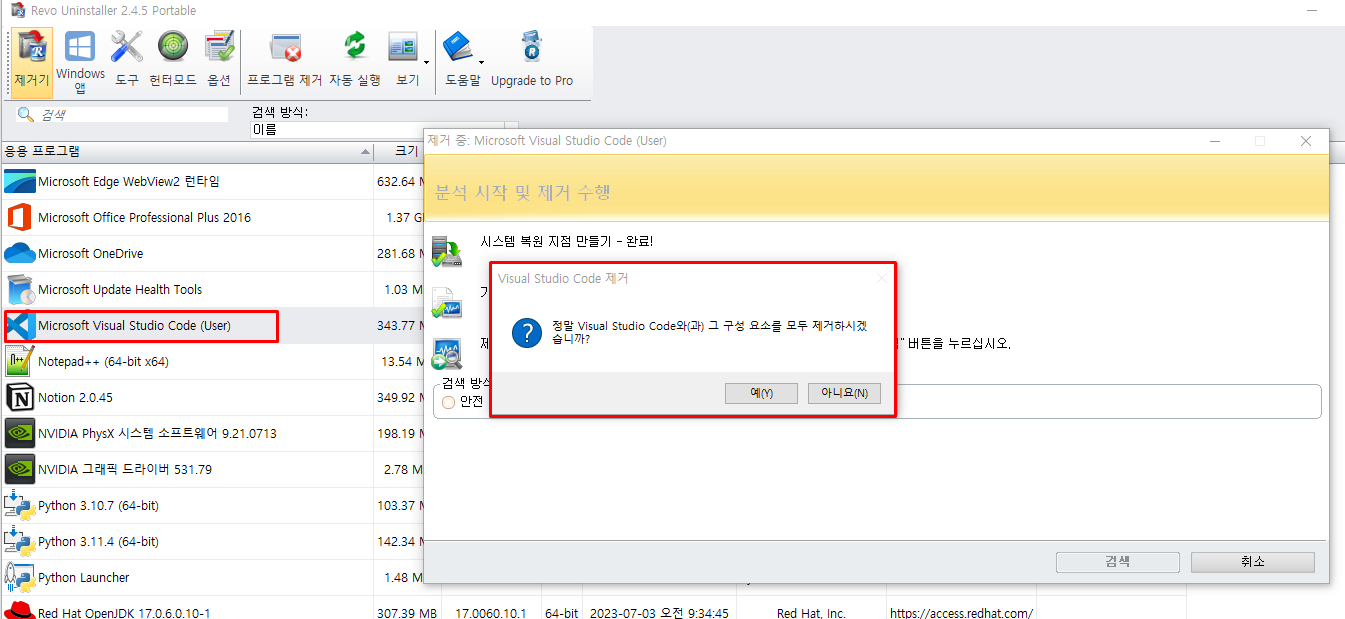This screenshot has width=1345, height=619.
Task: Click the Python 3.10.7 list icon
Action: tap(19, 505)
